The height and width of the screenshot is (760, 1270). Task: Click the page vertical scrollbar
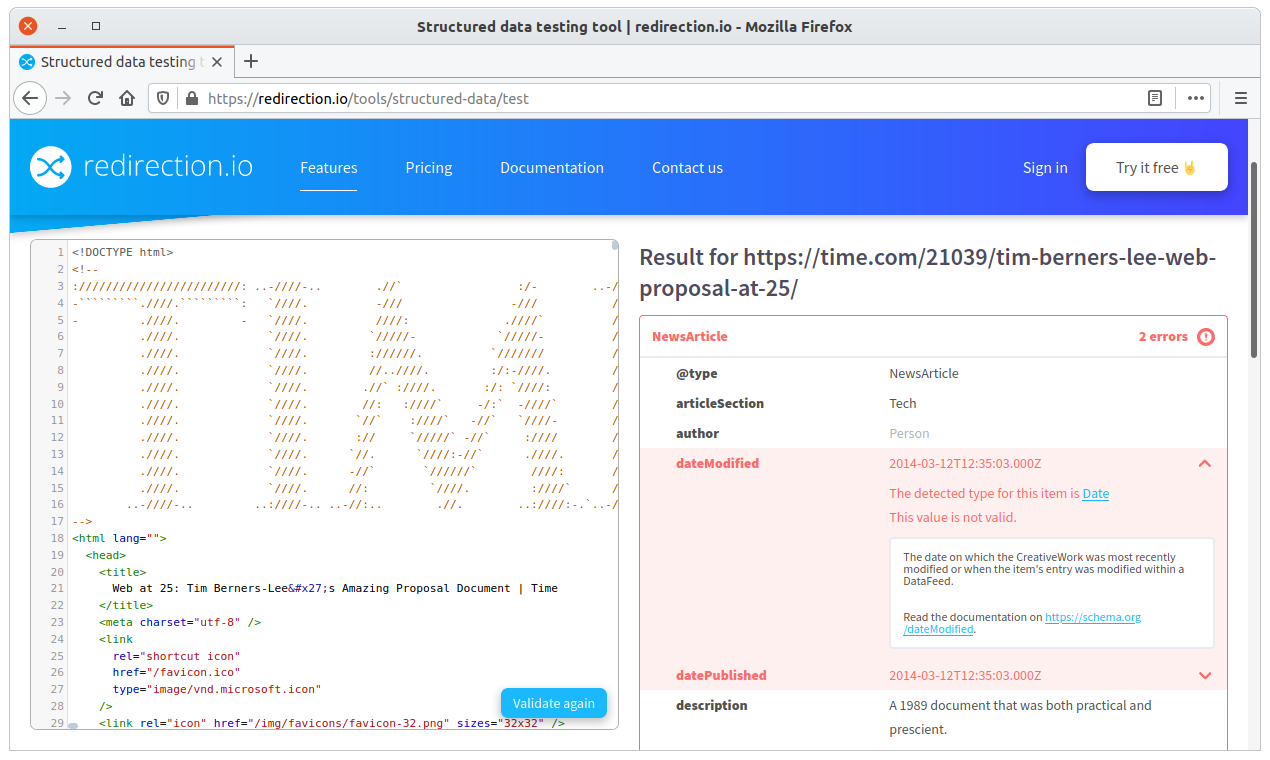click(1254, 259)
